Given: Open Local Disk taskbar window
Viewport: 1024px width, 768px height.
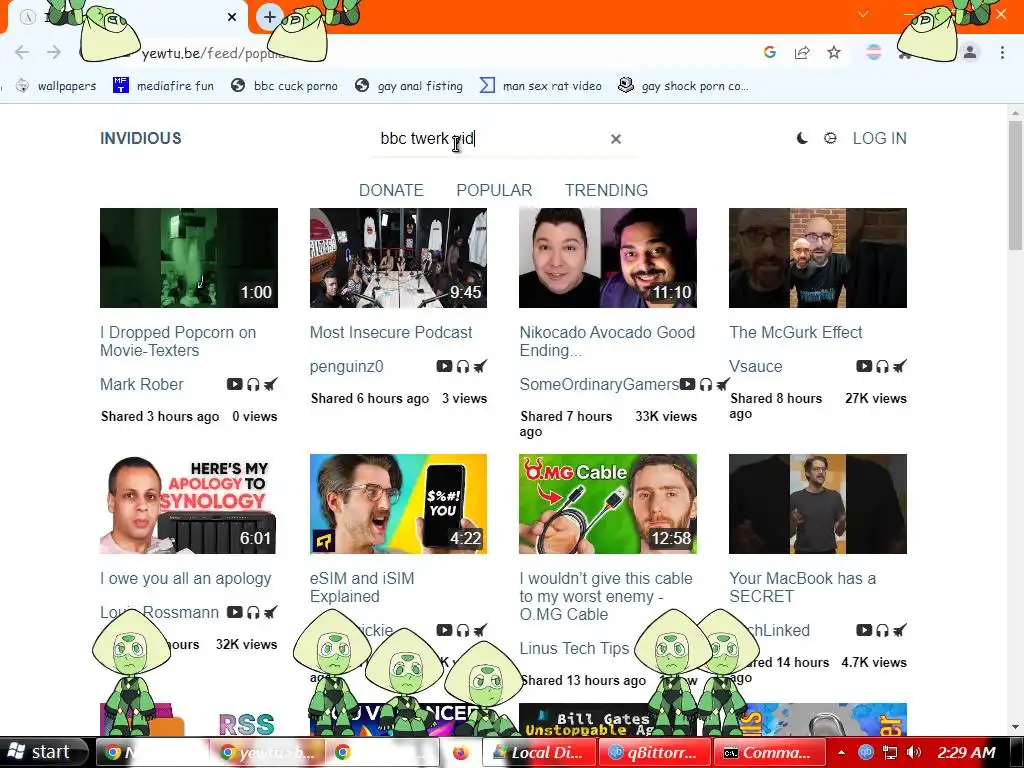Looking at the screenshot, I should (x=538, y=752).
